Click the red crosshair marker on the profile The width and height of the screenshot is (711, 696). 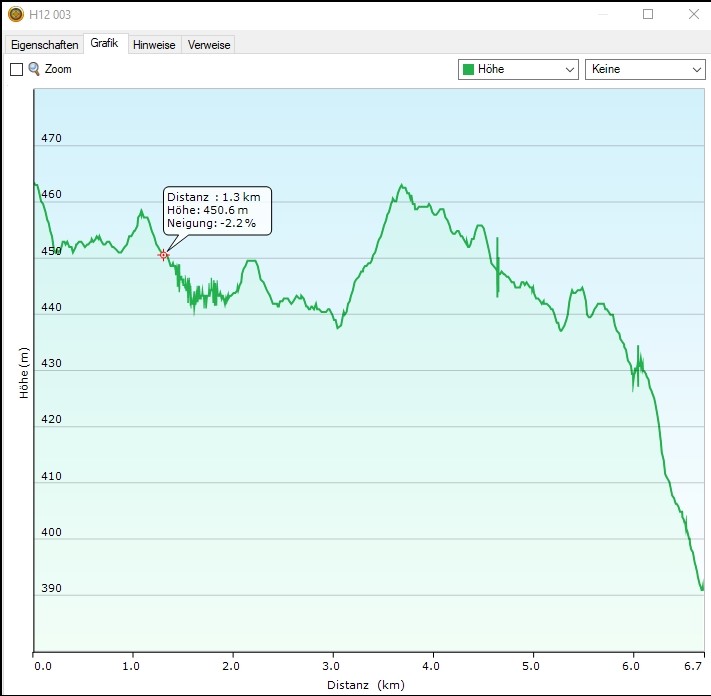pos(164,255)
